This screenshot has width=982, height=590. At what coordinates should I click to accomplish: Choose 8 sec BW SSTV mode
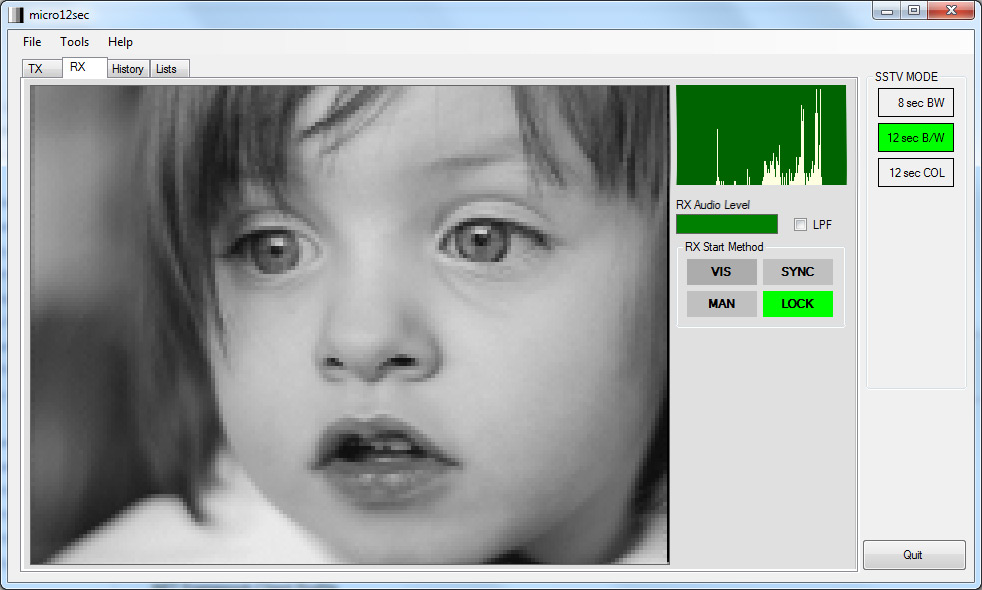click(916, 103)
